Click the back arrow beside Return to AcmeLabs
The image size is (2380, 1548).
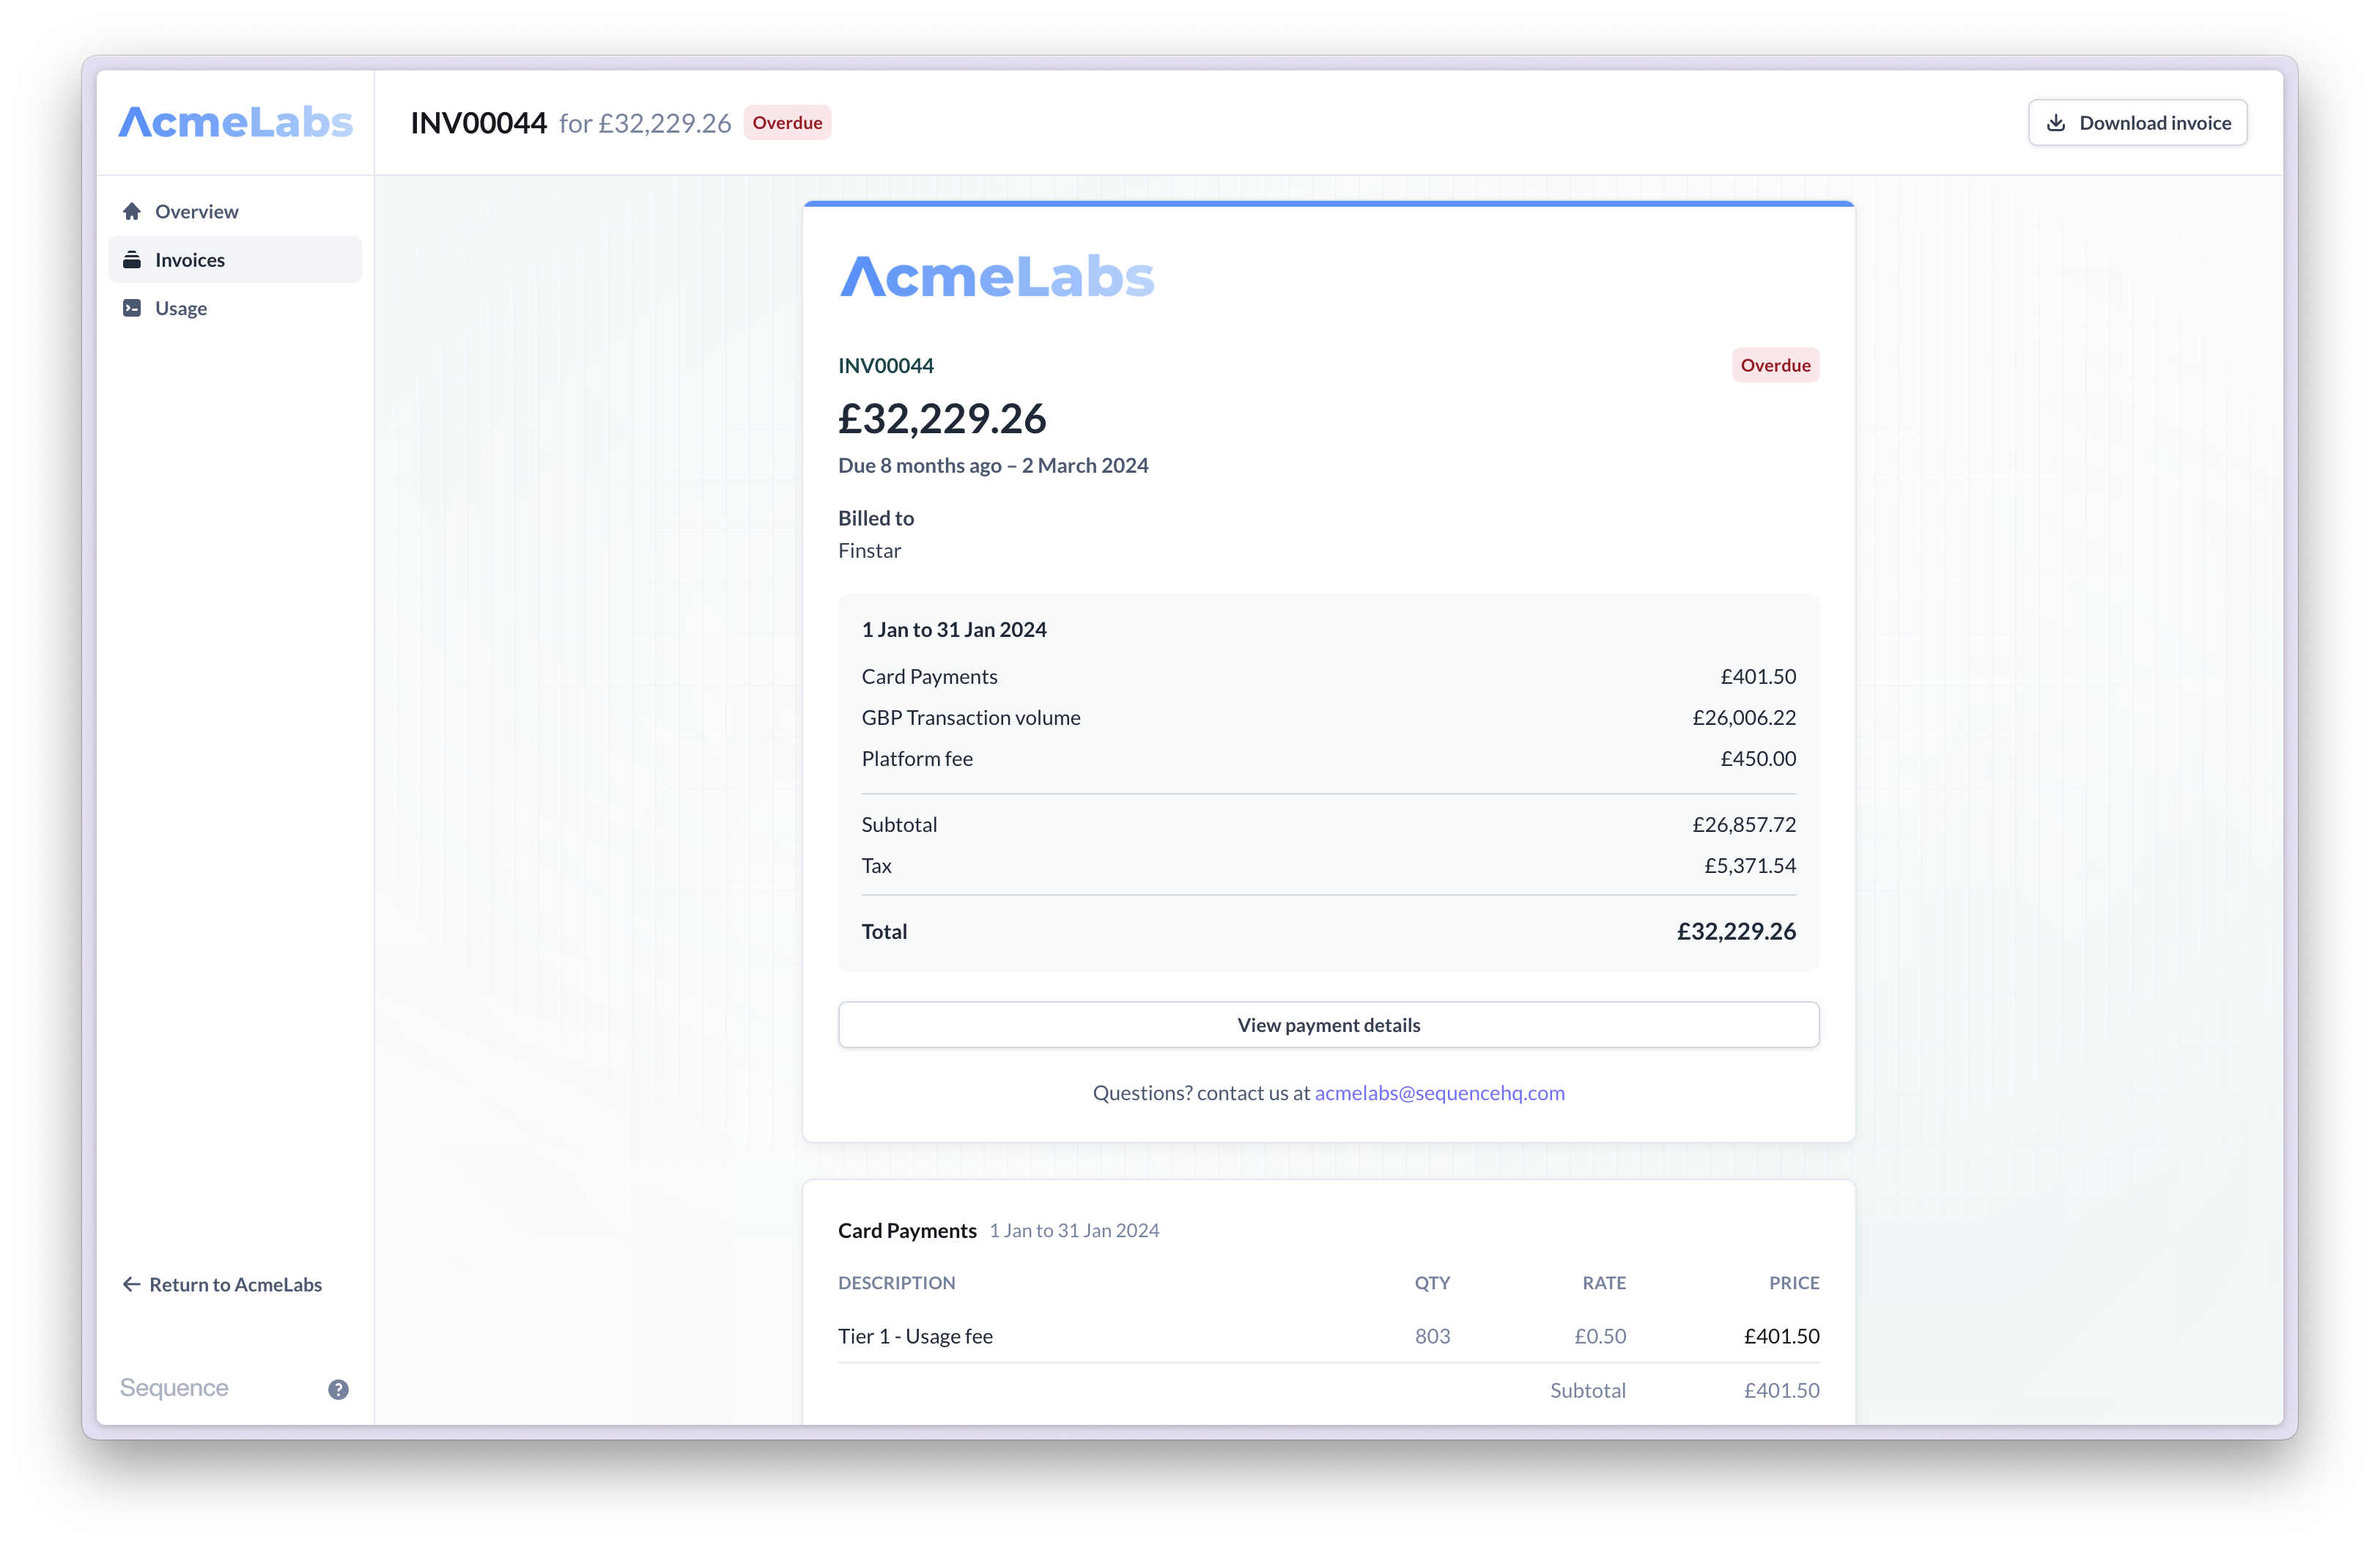point(131,1284)
